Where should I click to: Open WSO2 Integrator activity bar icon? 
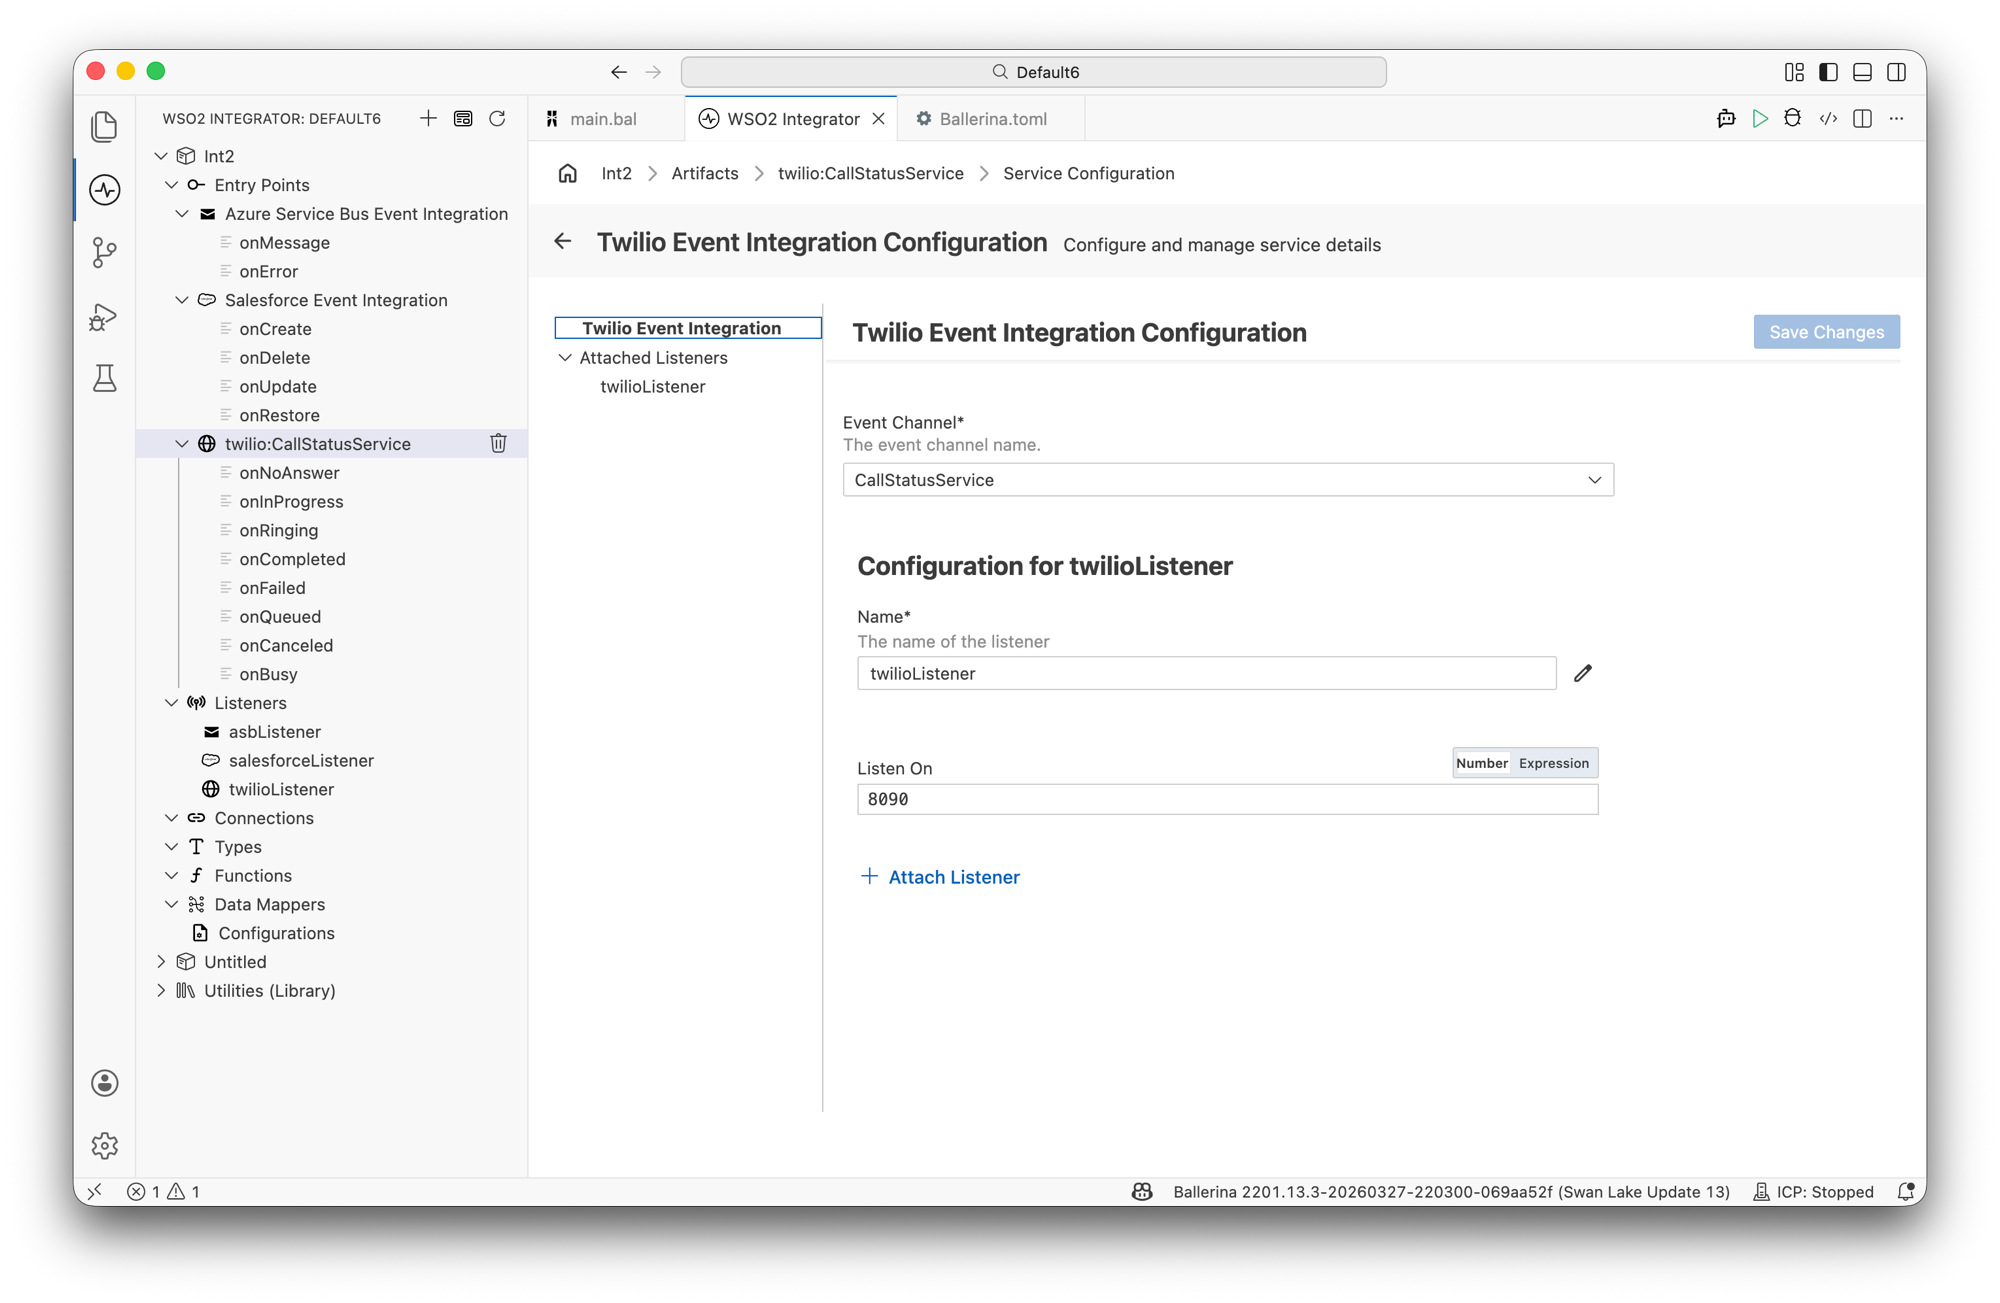[104, 190]
